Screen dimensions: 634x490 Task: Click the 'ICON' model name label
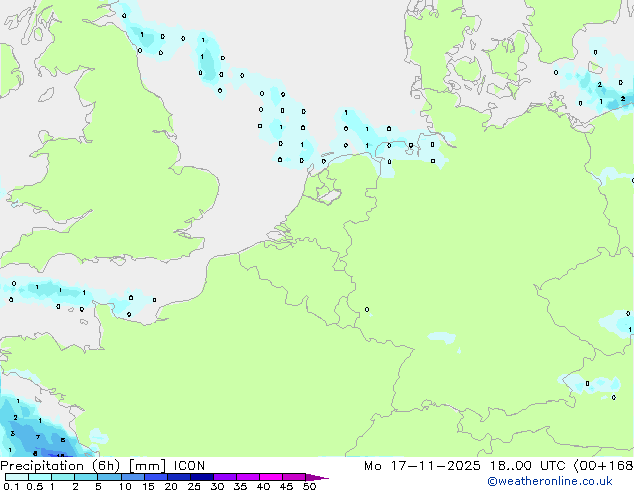point(189,466)
